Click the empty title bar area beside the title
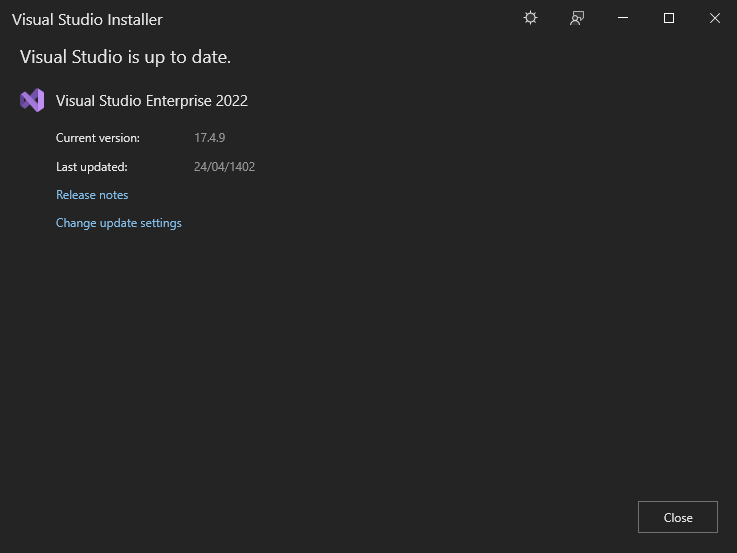This screenshot has width=737, height=553. click(x=338, y=19)
